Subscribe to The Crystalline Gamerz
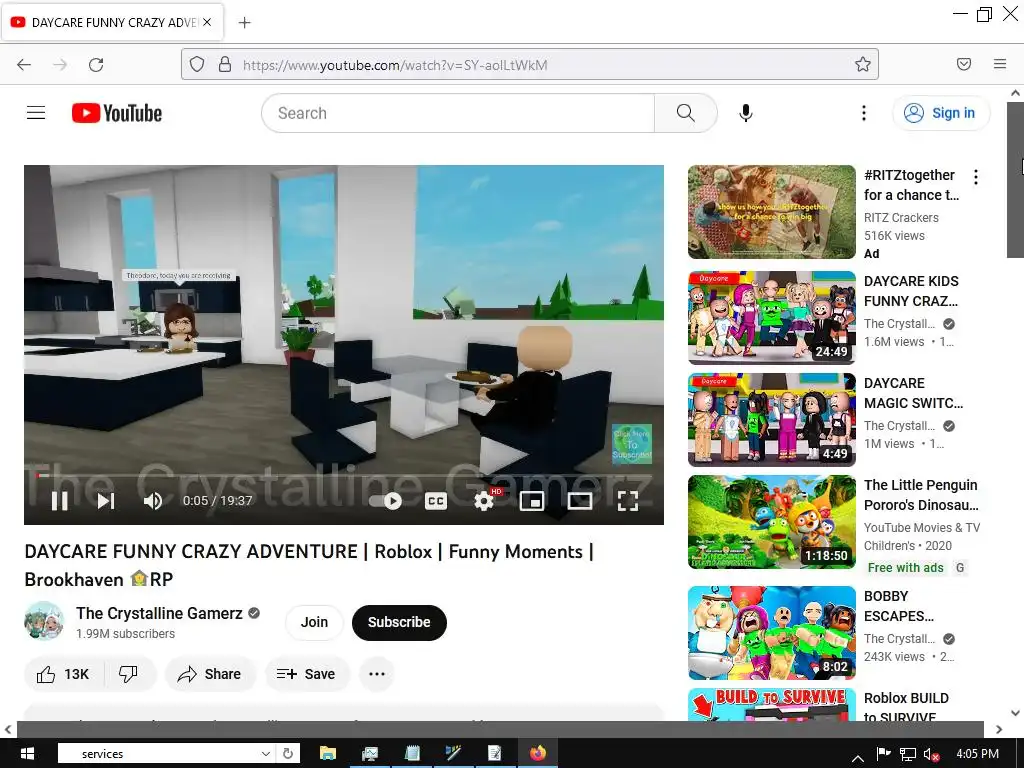The height and width of the screenshot is (768, 1024). pyautogui.click(x=399, y=622)
